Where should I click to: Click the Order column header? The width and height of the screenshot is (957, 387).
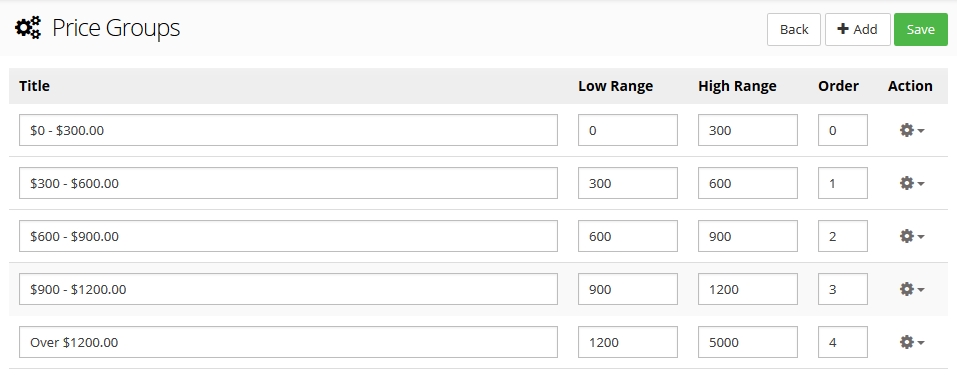point(838,86)
